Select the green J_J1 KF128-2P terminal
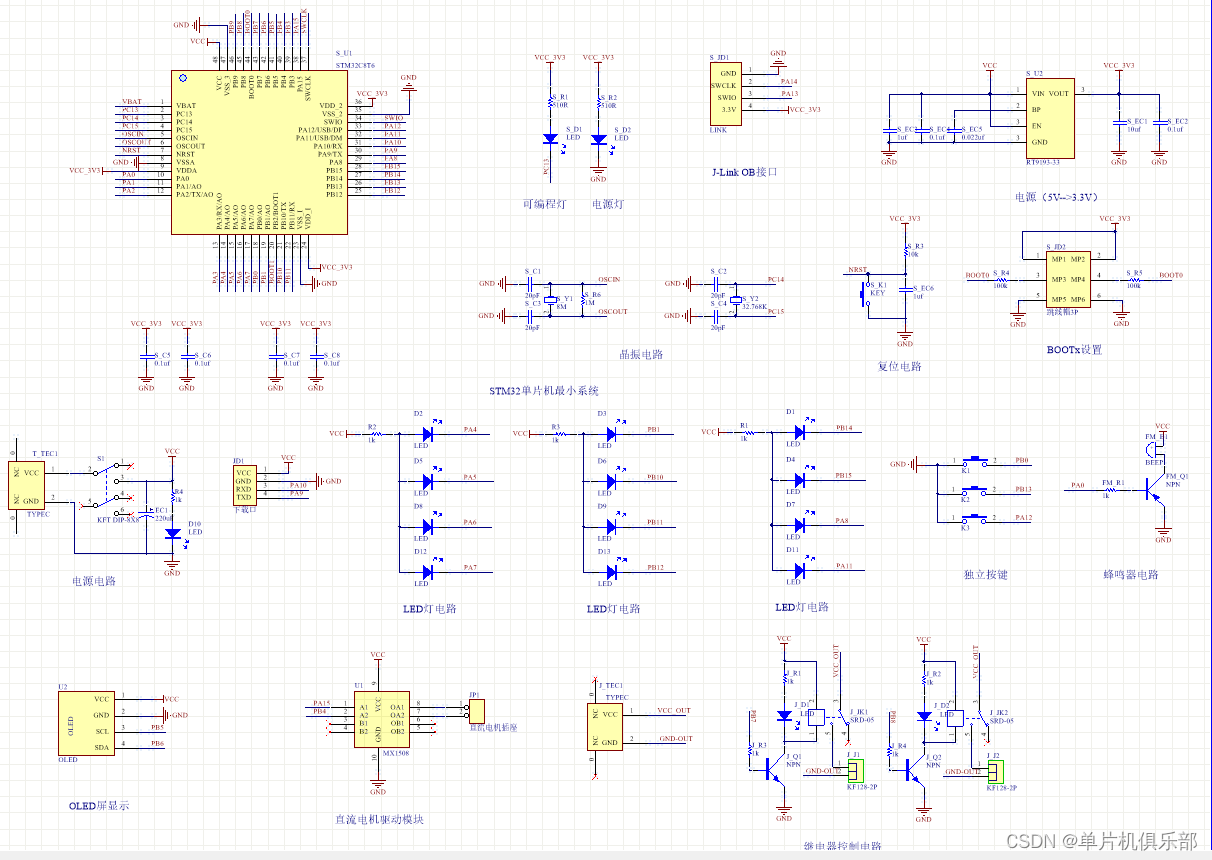The image size is (1212, 860). 856,770
